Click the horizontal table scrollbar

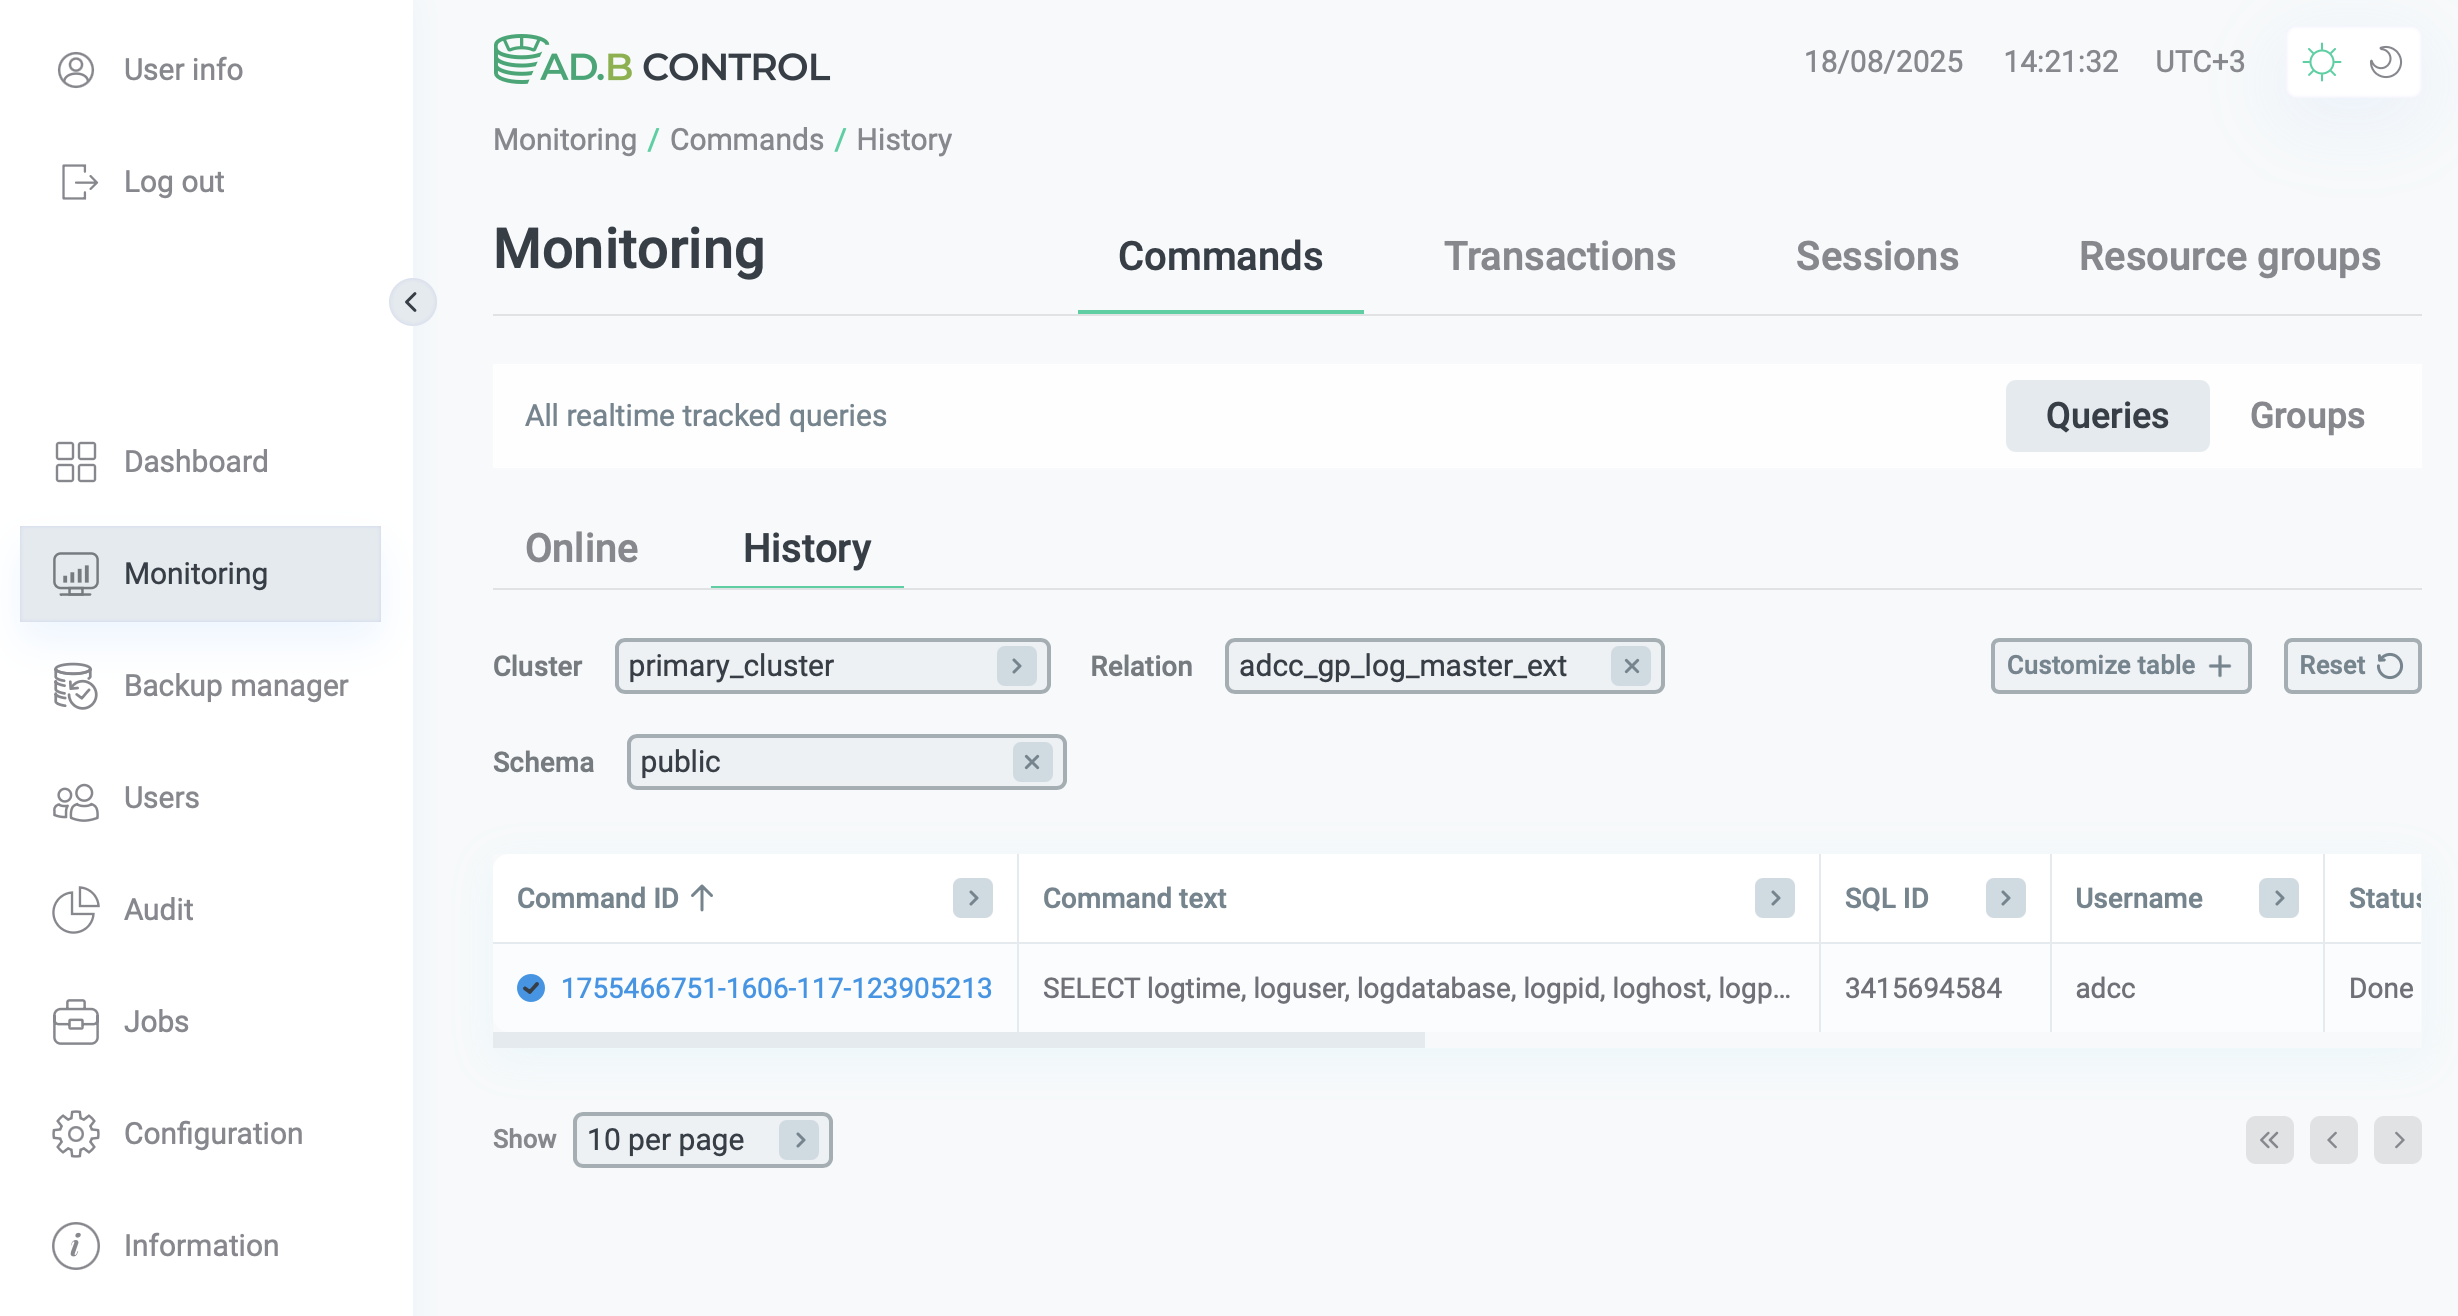click(x=958, y=1041)
